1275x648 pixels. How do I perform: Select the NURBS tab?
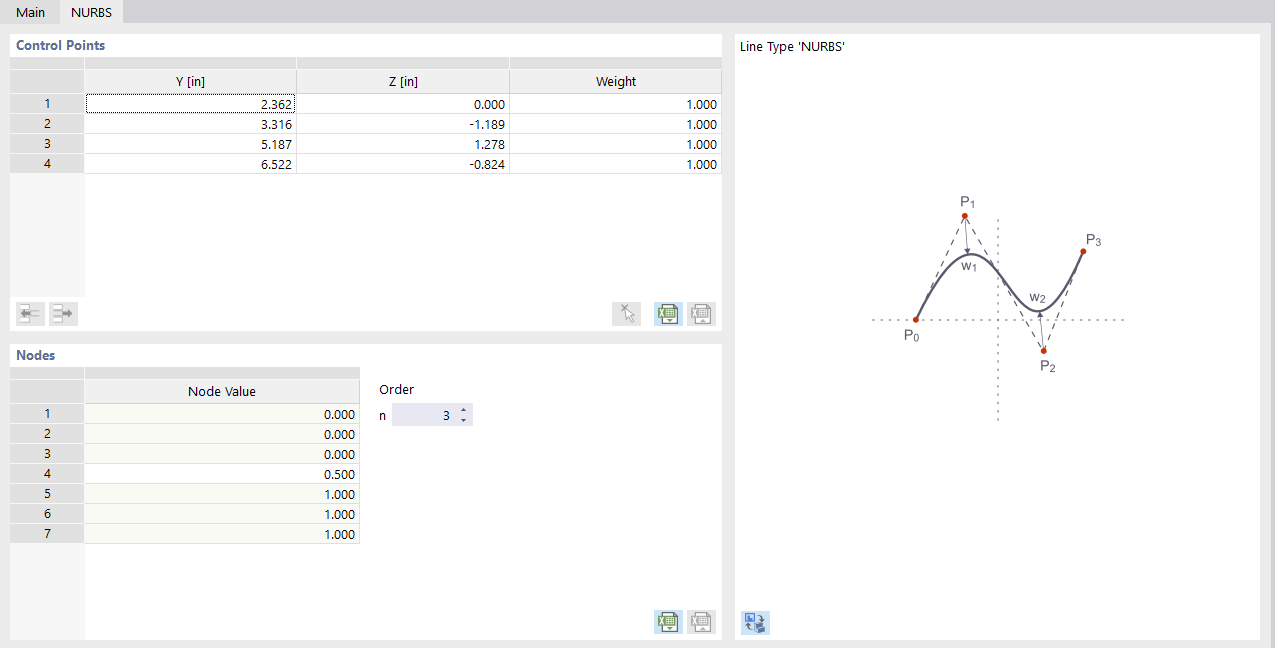[90, 12]
